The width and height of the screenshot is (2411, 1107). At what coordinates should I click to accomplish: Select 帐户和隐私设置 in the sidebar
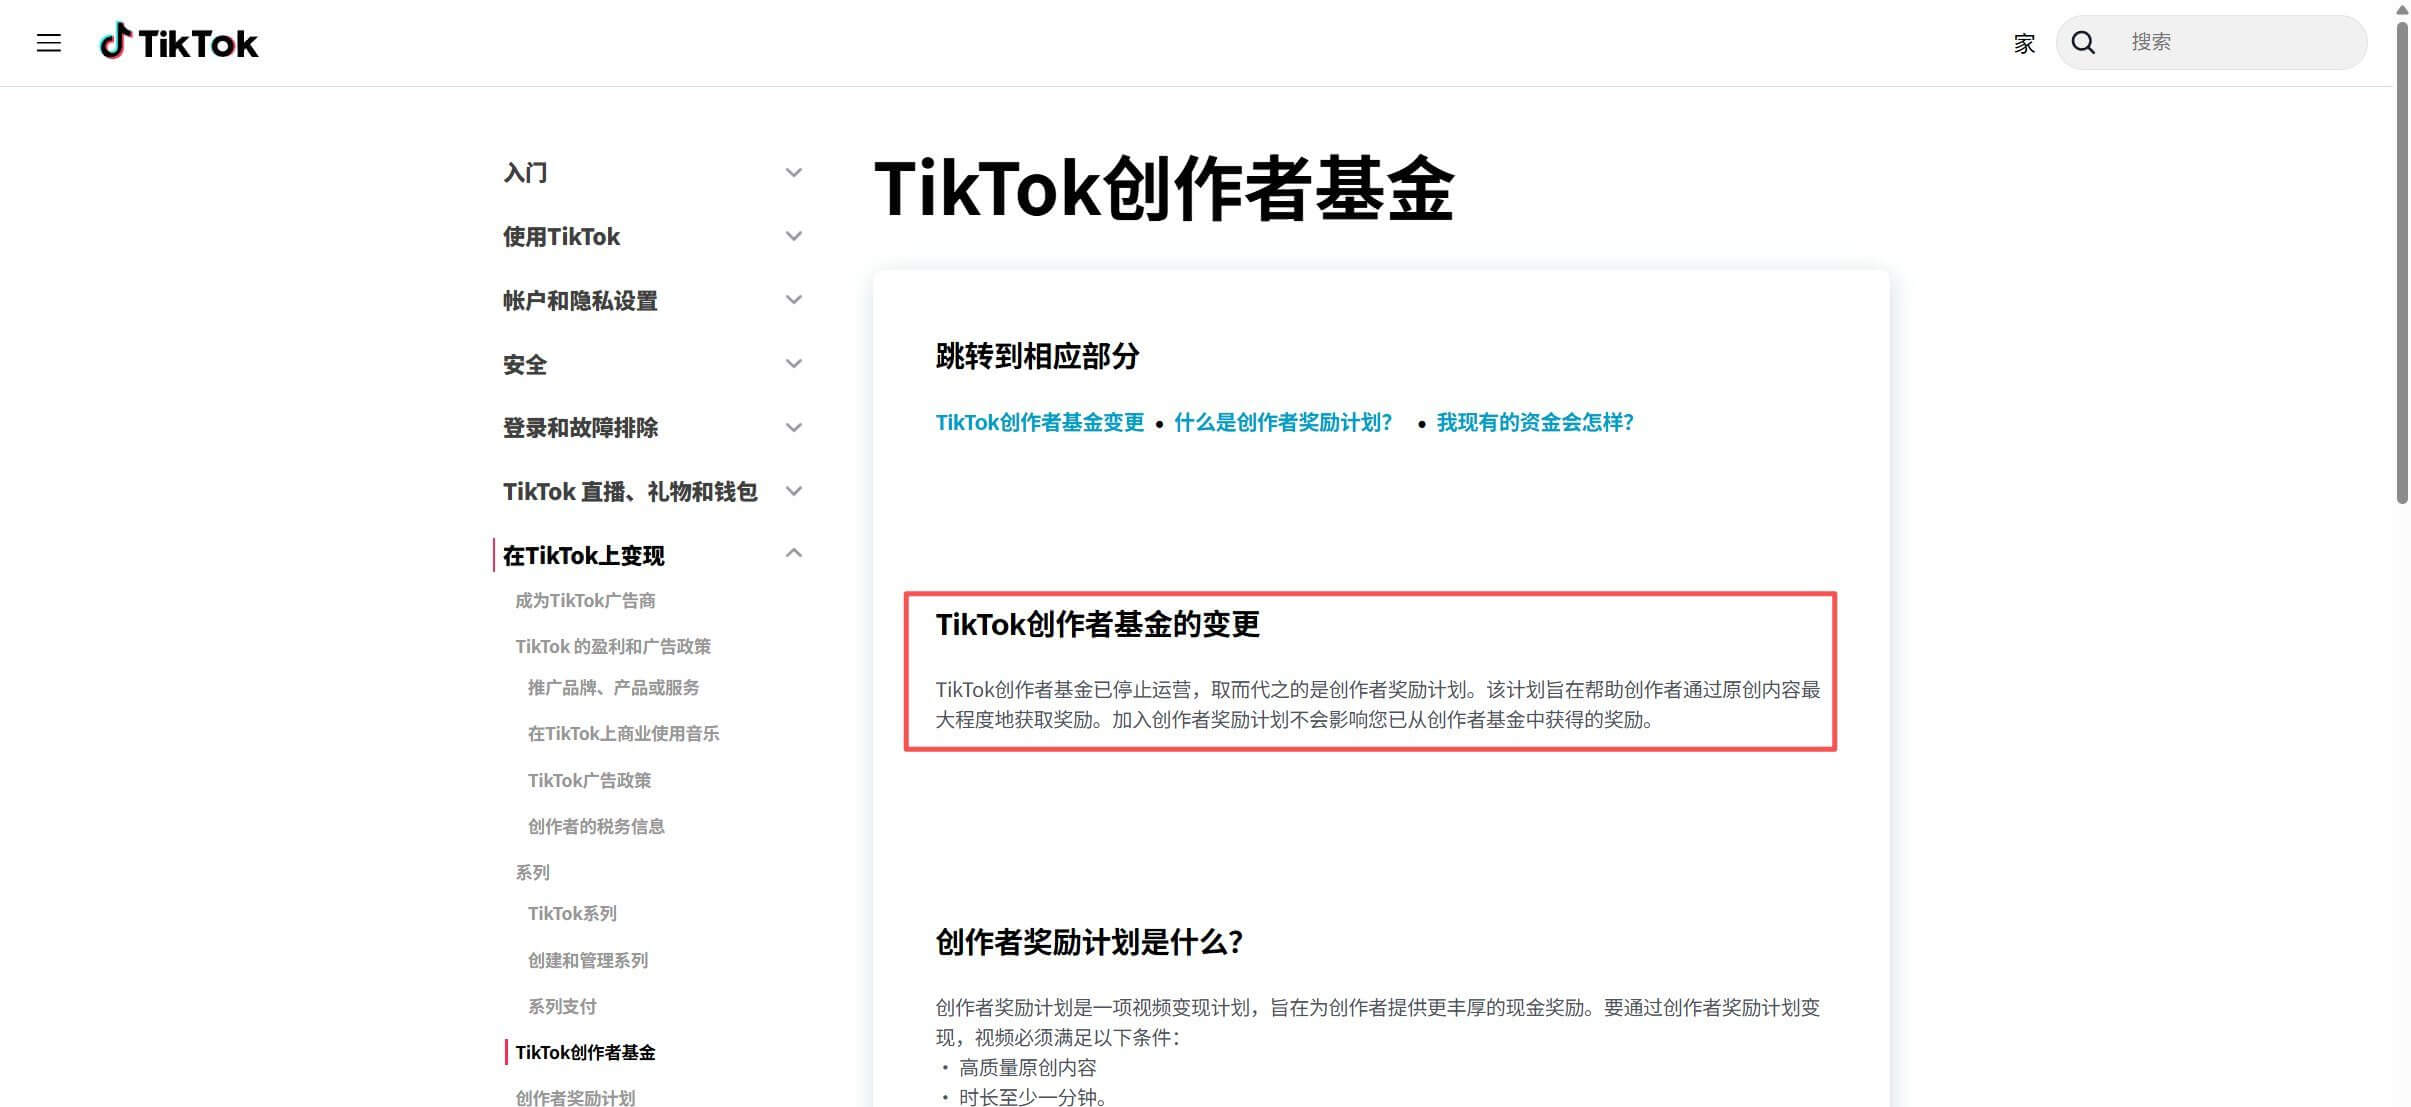pos(580,301)
